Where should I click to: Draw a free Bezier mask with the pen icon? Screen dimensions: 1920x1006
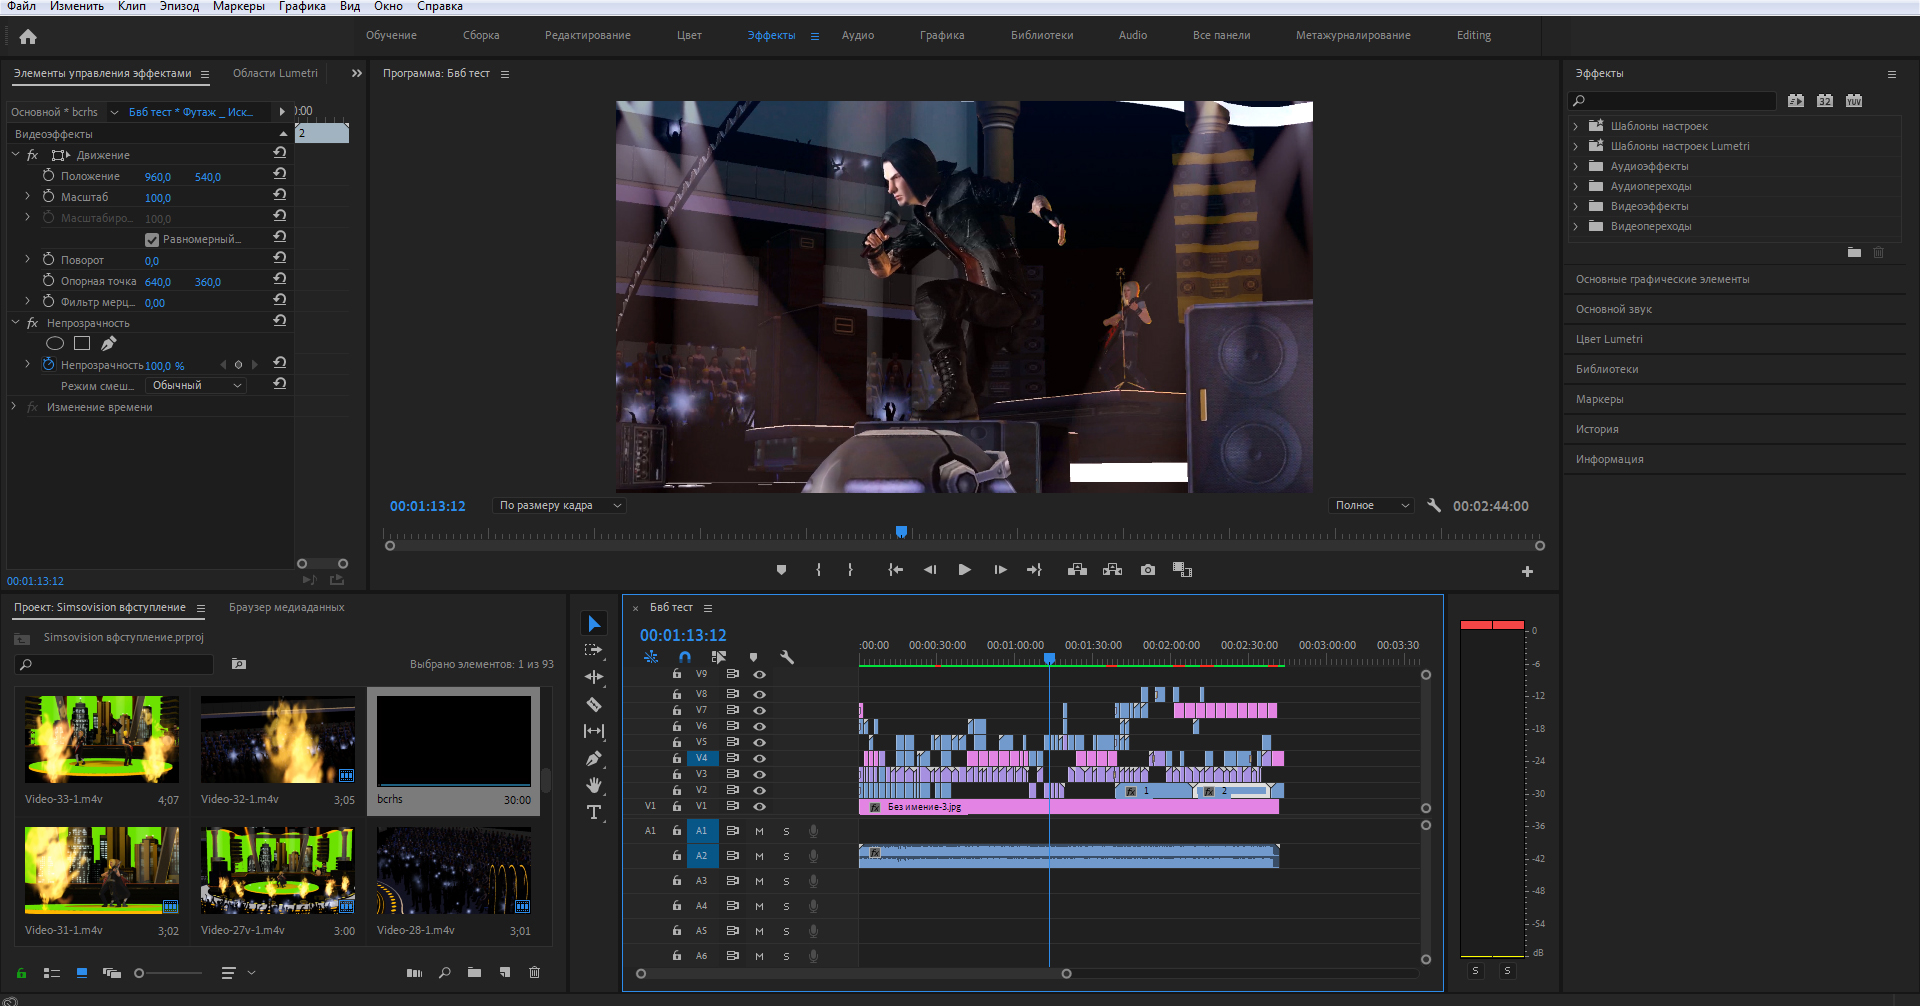pyautogui.click(x=109, y=343)
